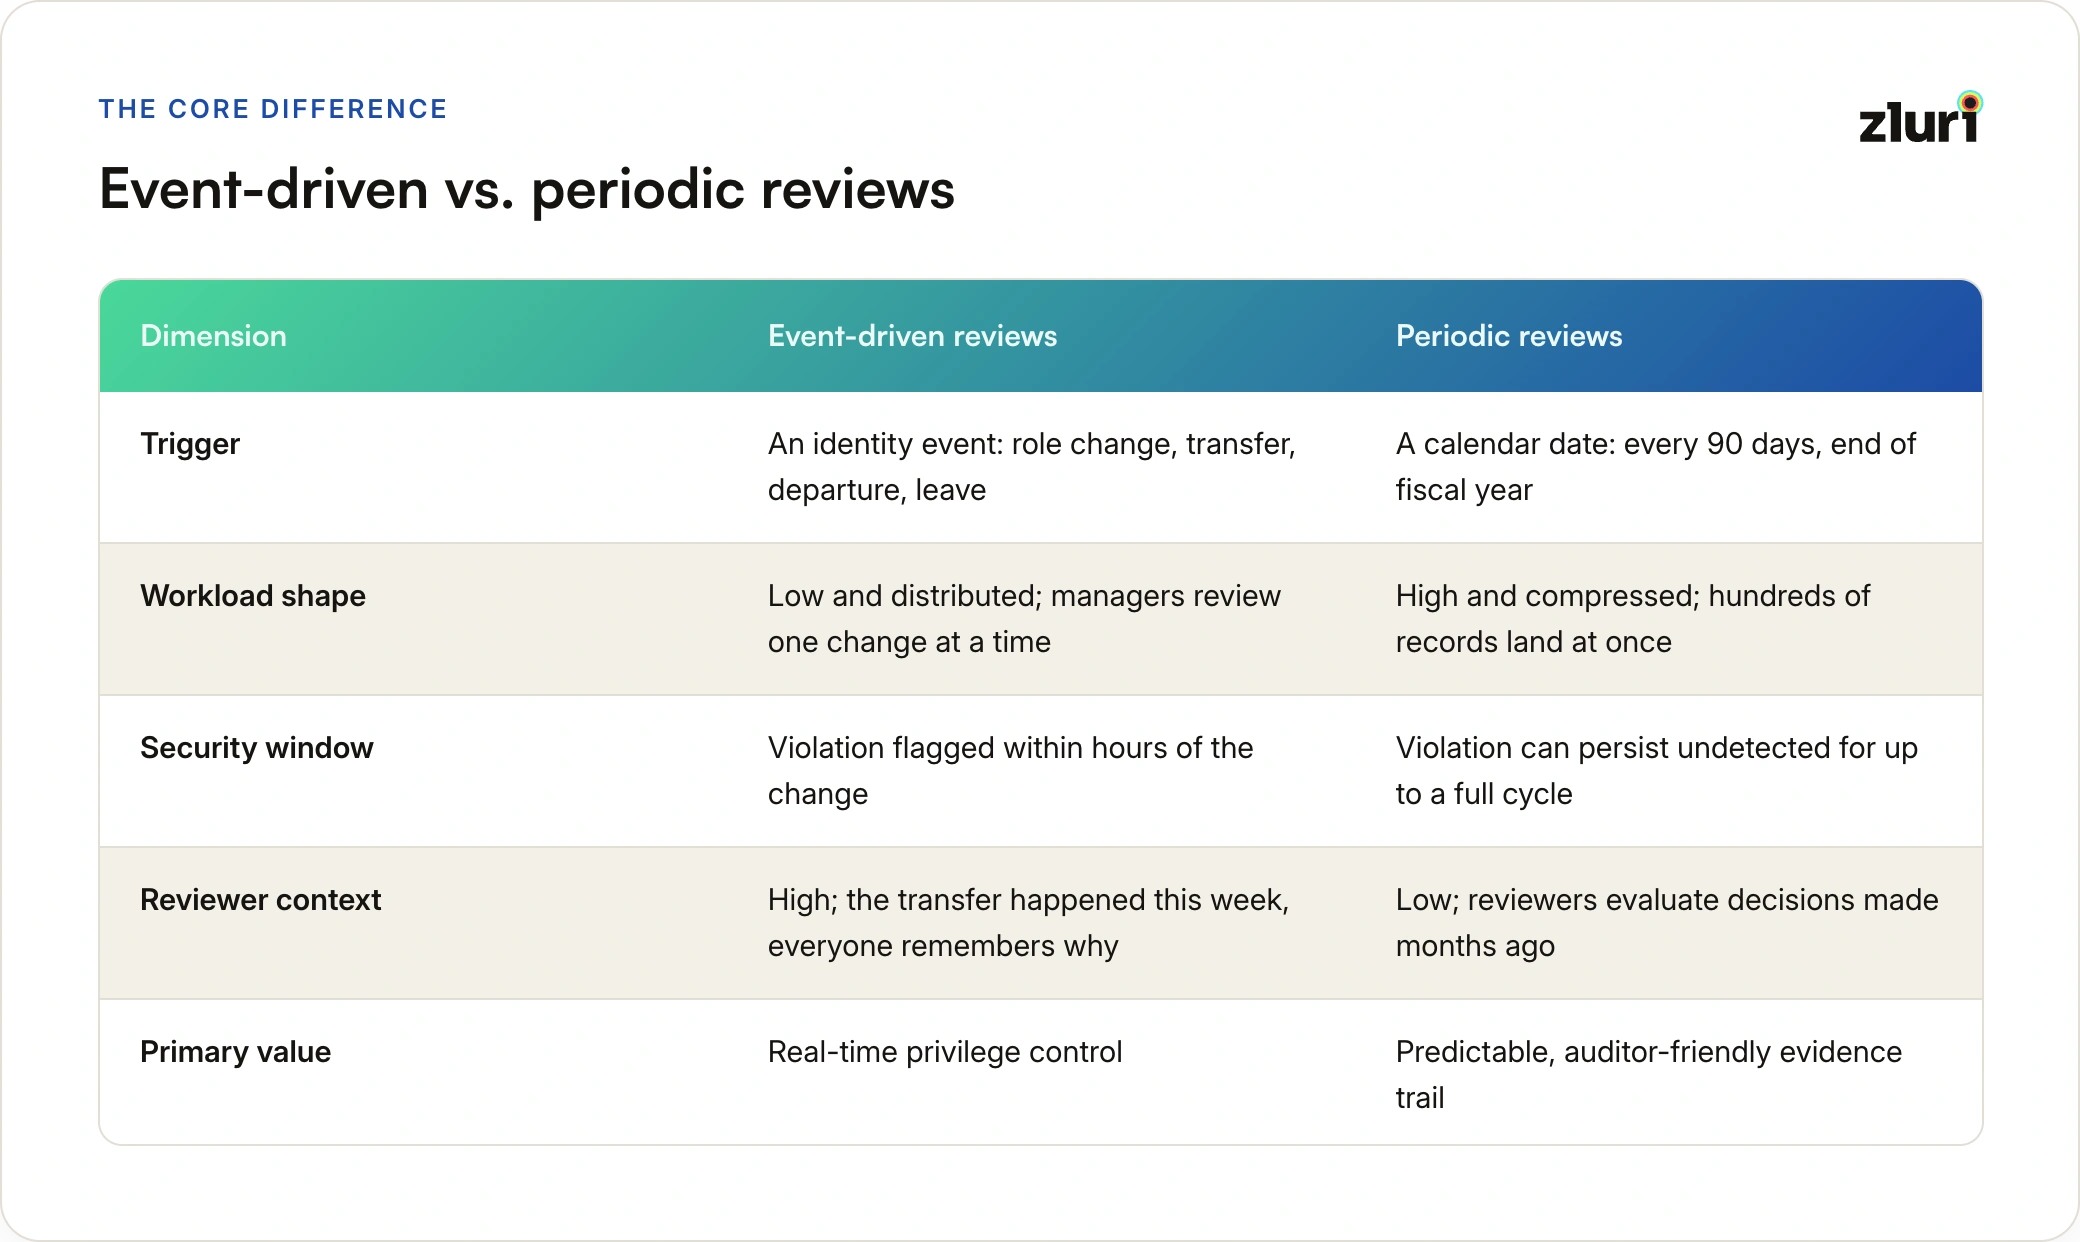Click the Workload shape row label
The width and height of the screenshot is (2080, 1242).
pos(253,596)
